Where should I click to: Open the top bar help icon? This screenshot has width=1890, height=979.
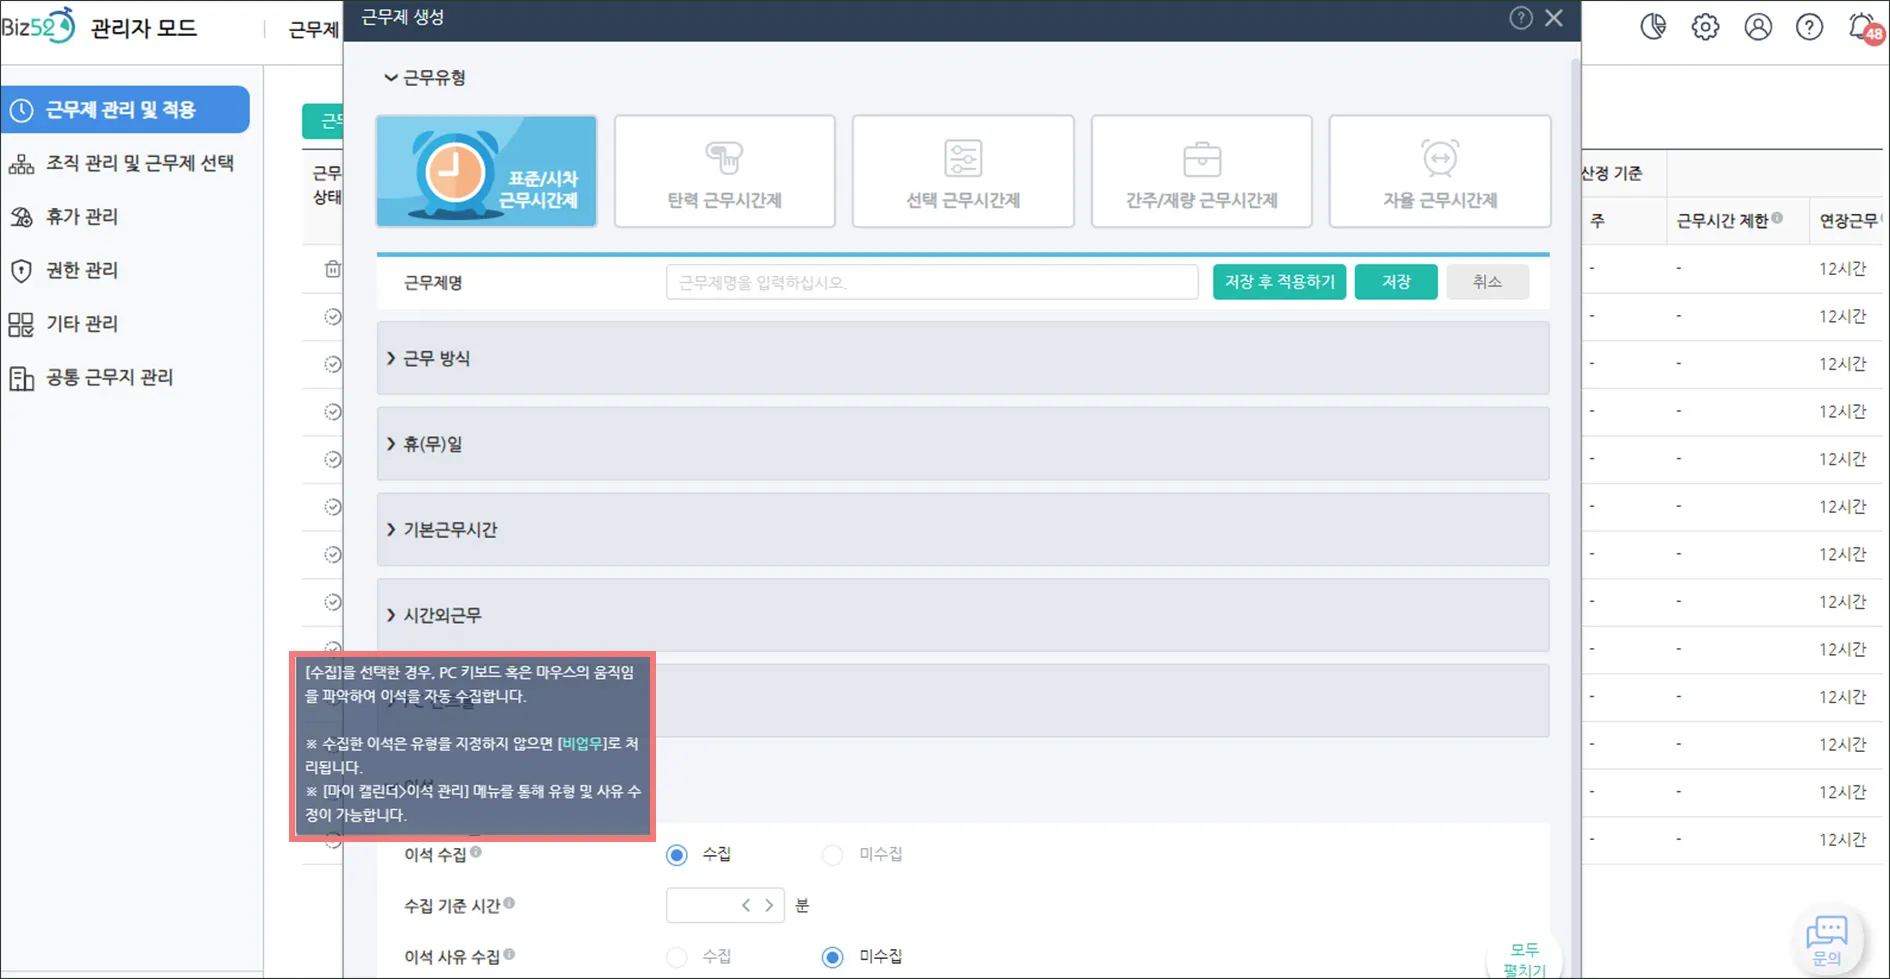(x=1809, y=27)
